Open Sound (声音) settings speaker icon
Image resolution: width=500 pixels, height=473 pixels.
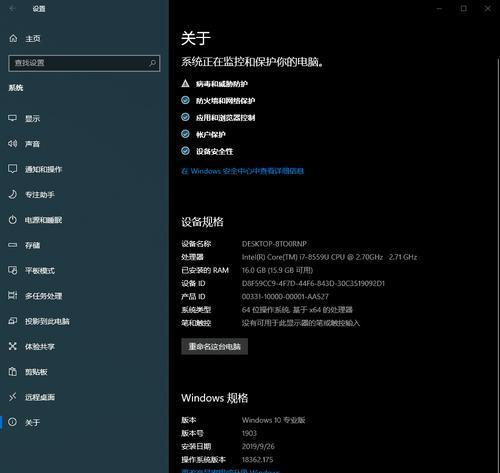[x=13, y=144]
